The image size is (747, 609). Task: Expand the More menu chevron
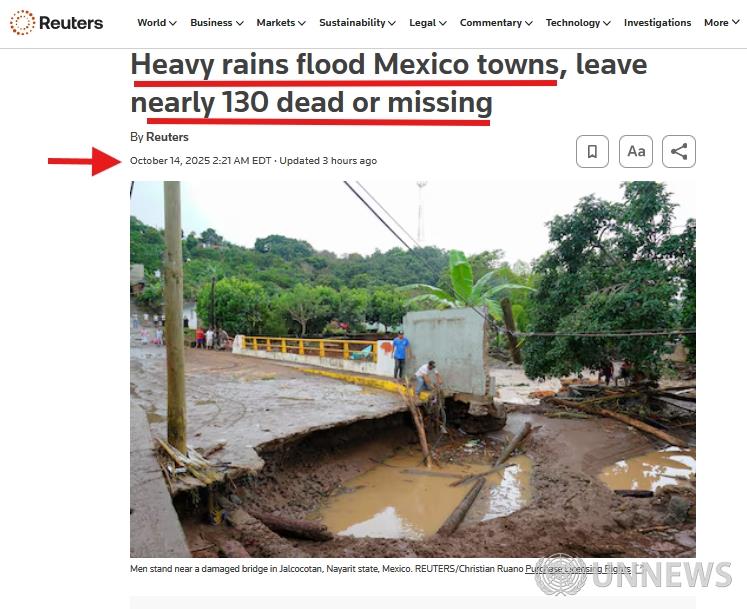coord(736,22)
